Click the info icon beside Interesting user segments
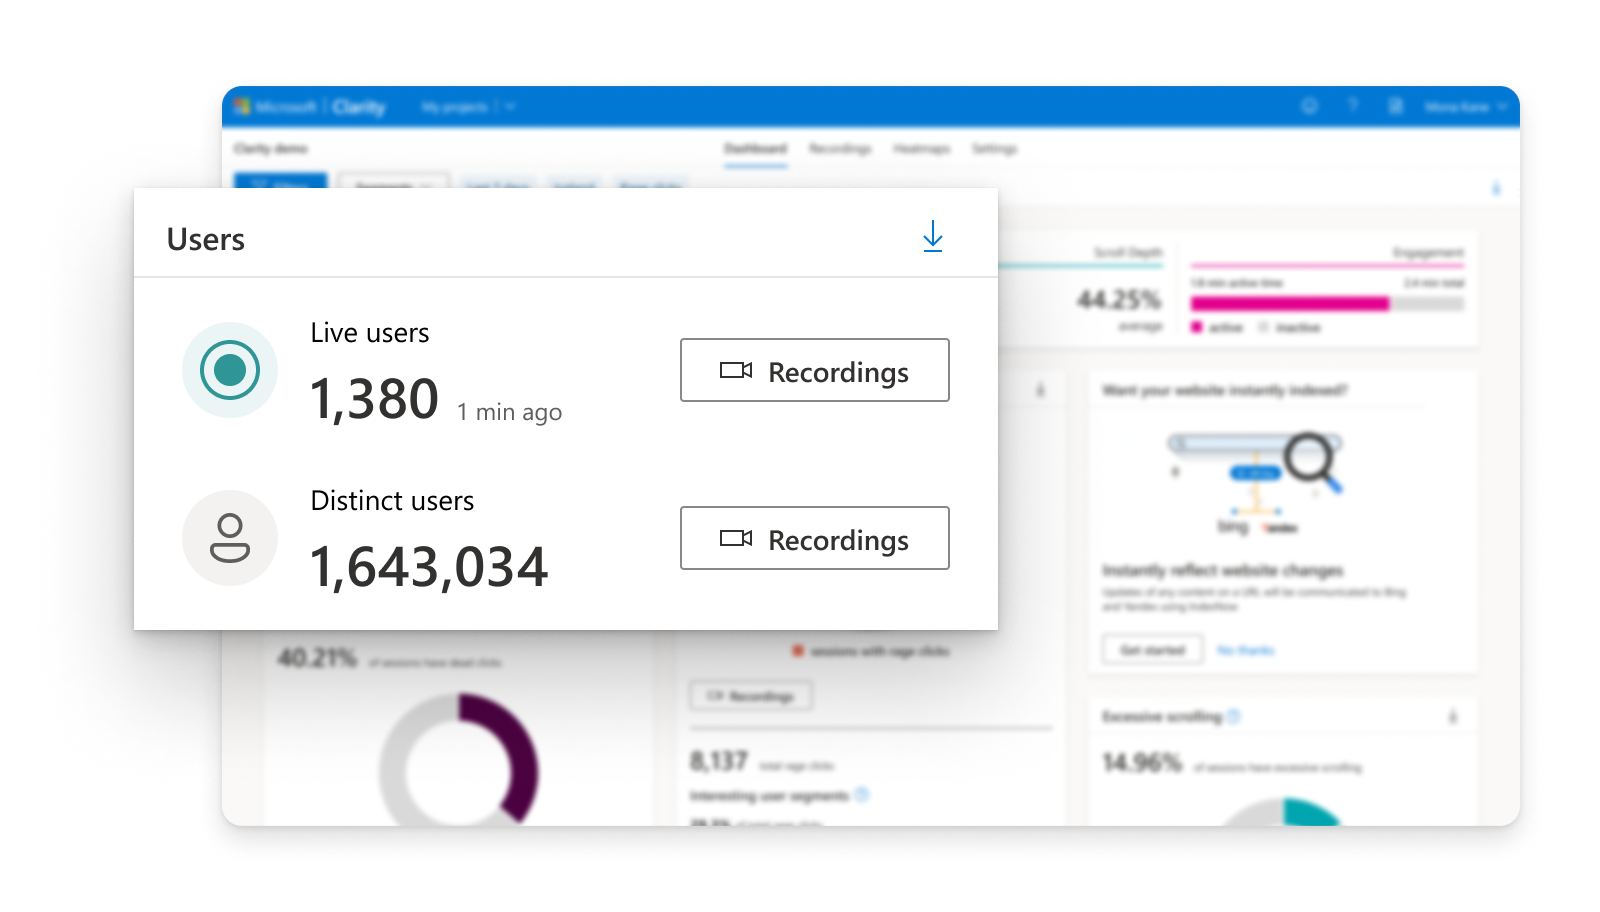The image size is (1600, 912). pos(862,795)
